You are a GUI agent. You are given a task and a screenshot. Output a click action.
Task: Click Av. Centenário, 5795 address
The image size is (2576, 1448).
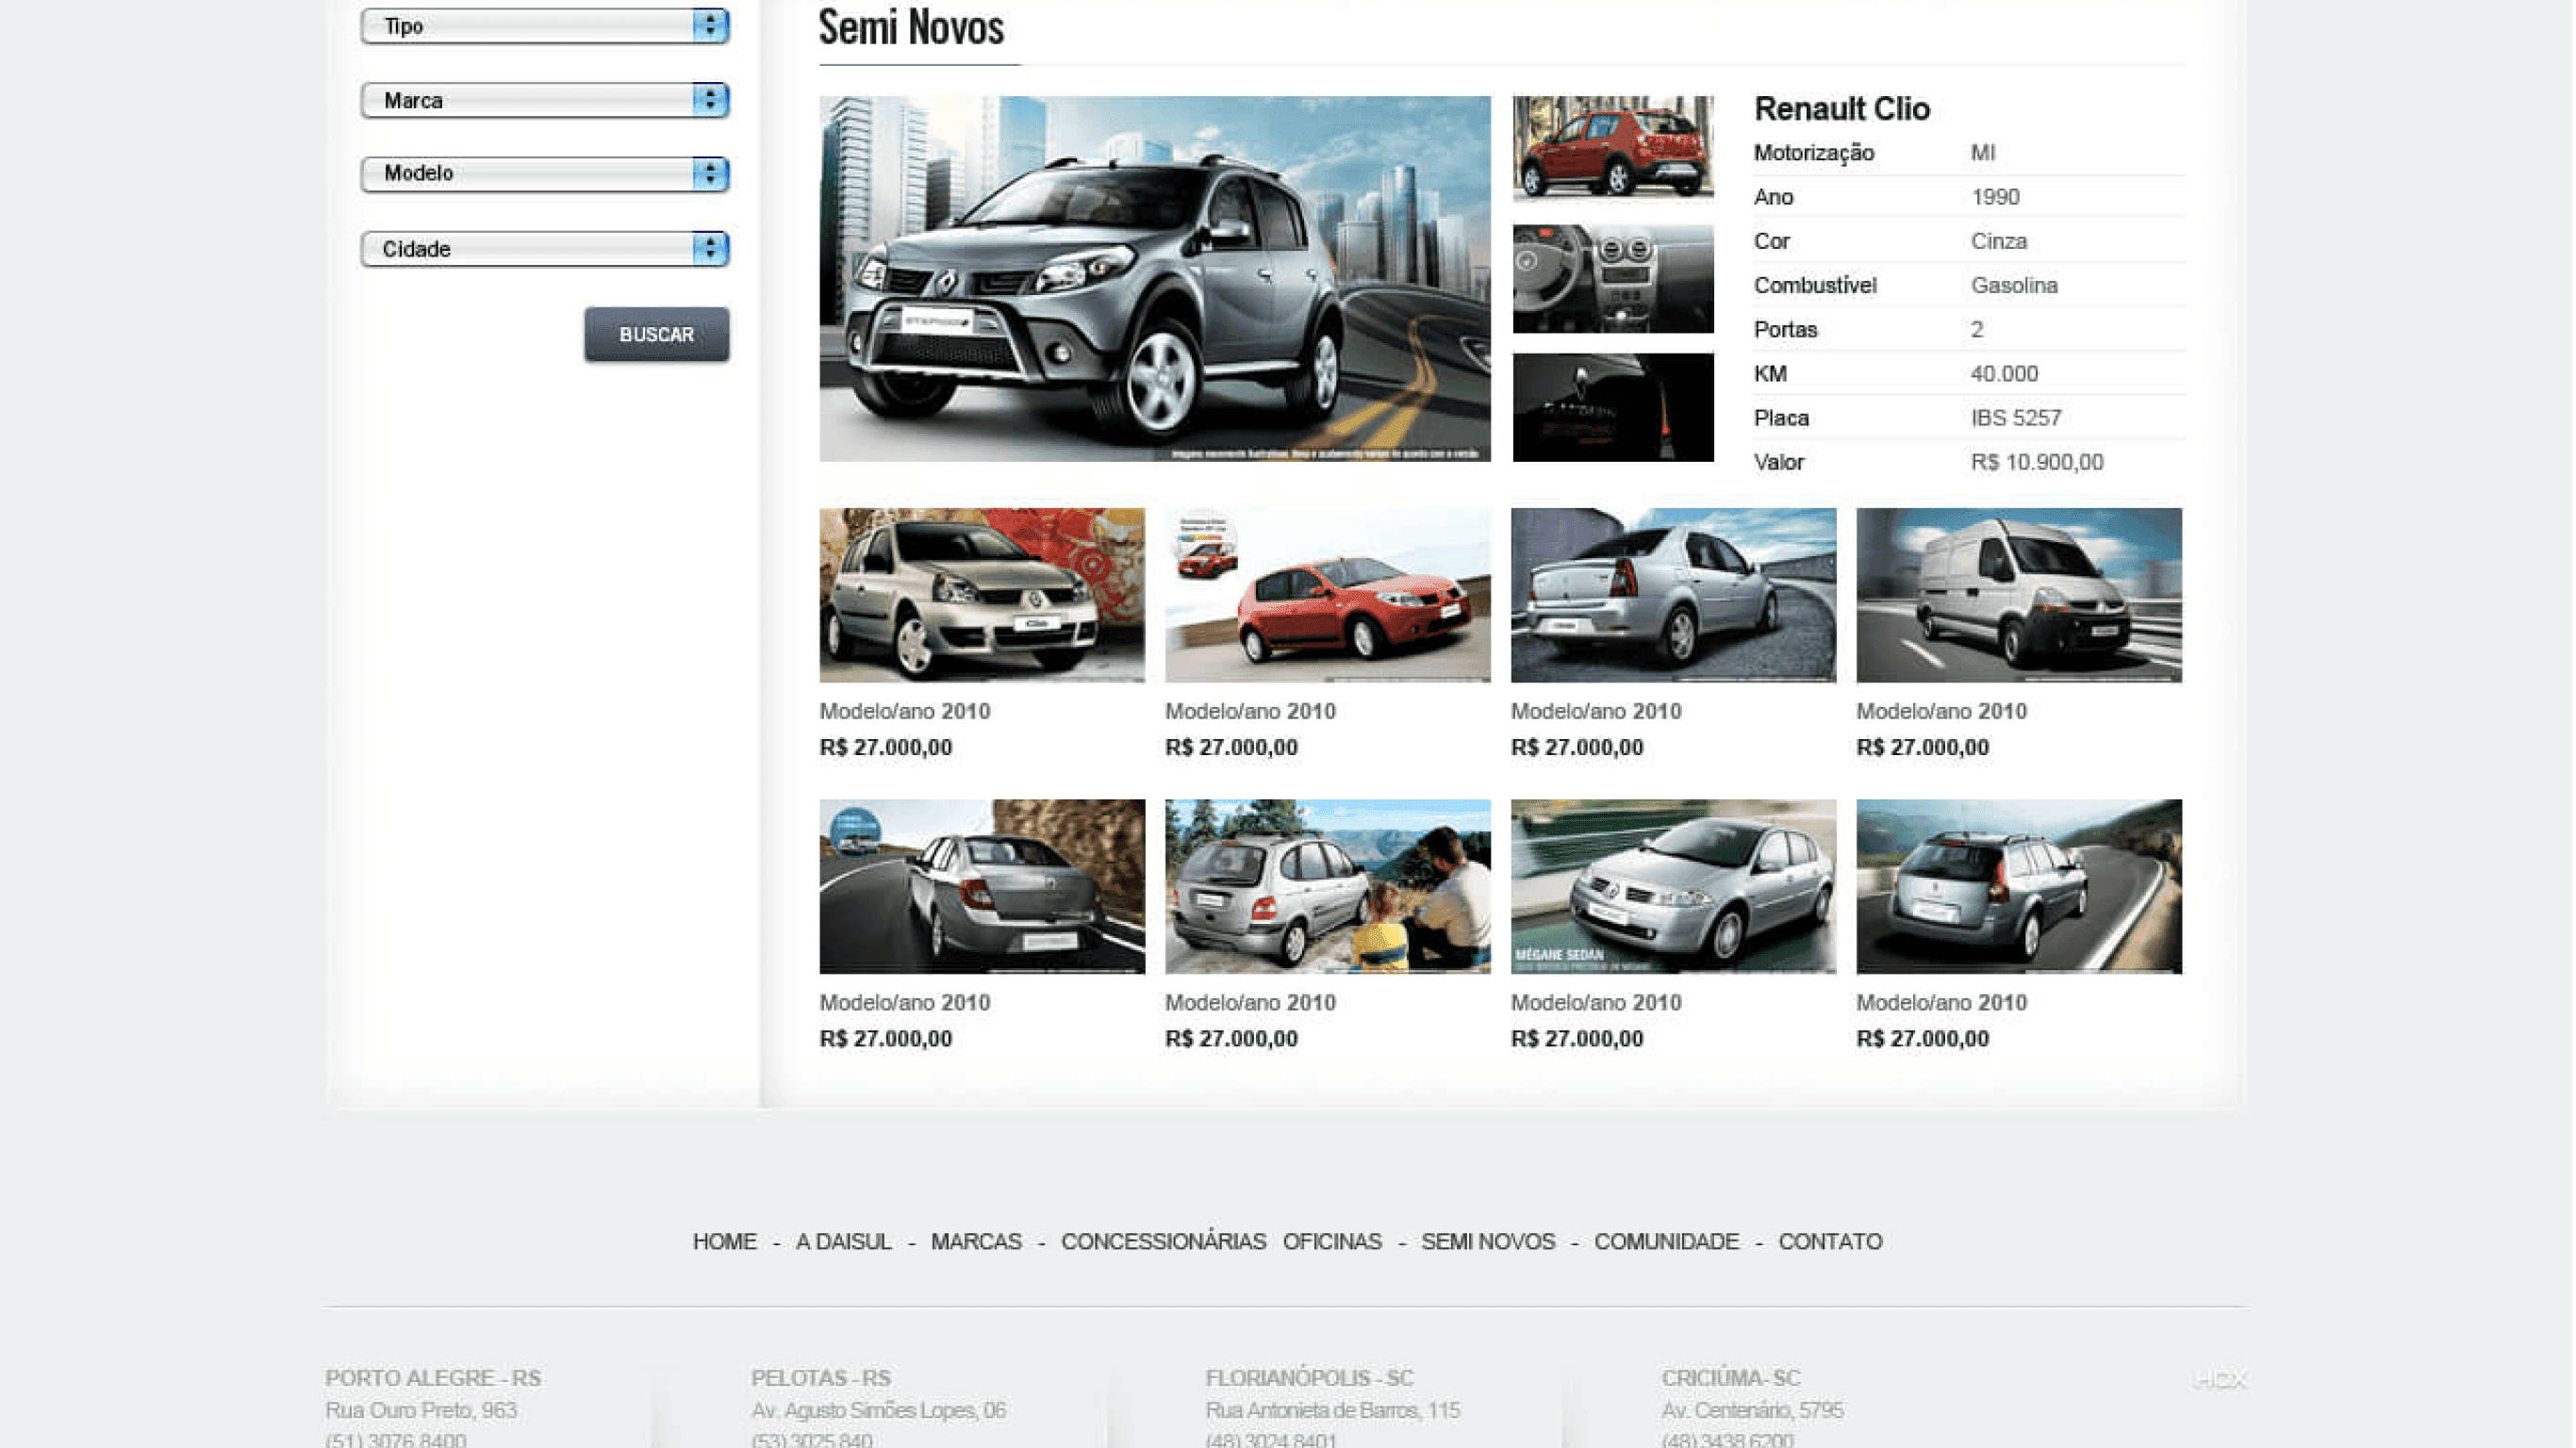pos(1753,1410)
